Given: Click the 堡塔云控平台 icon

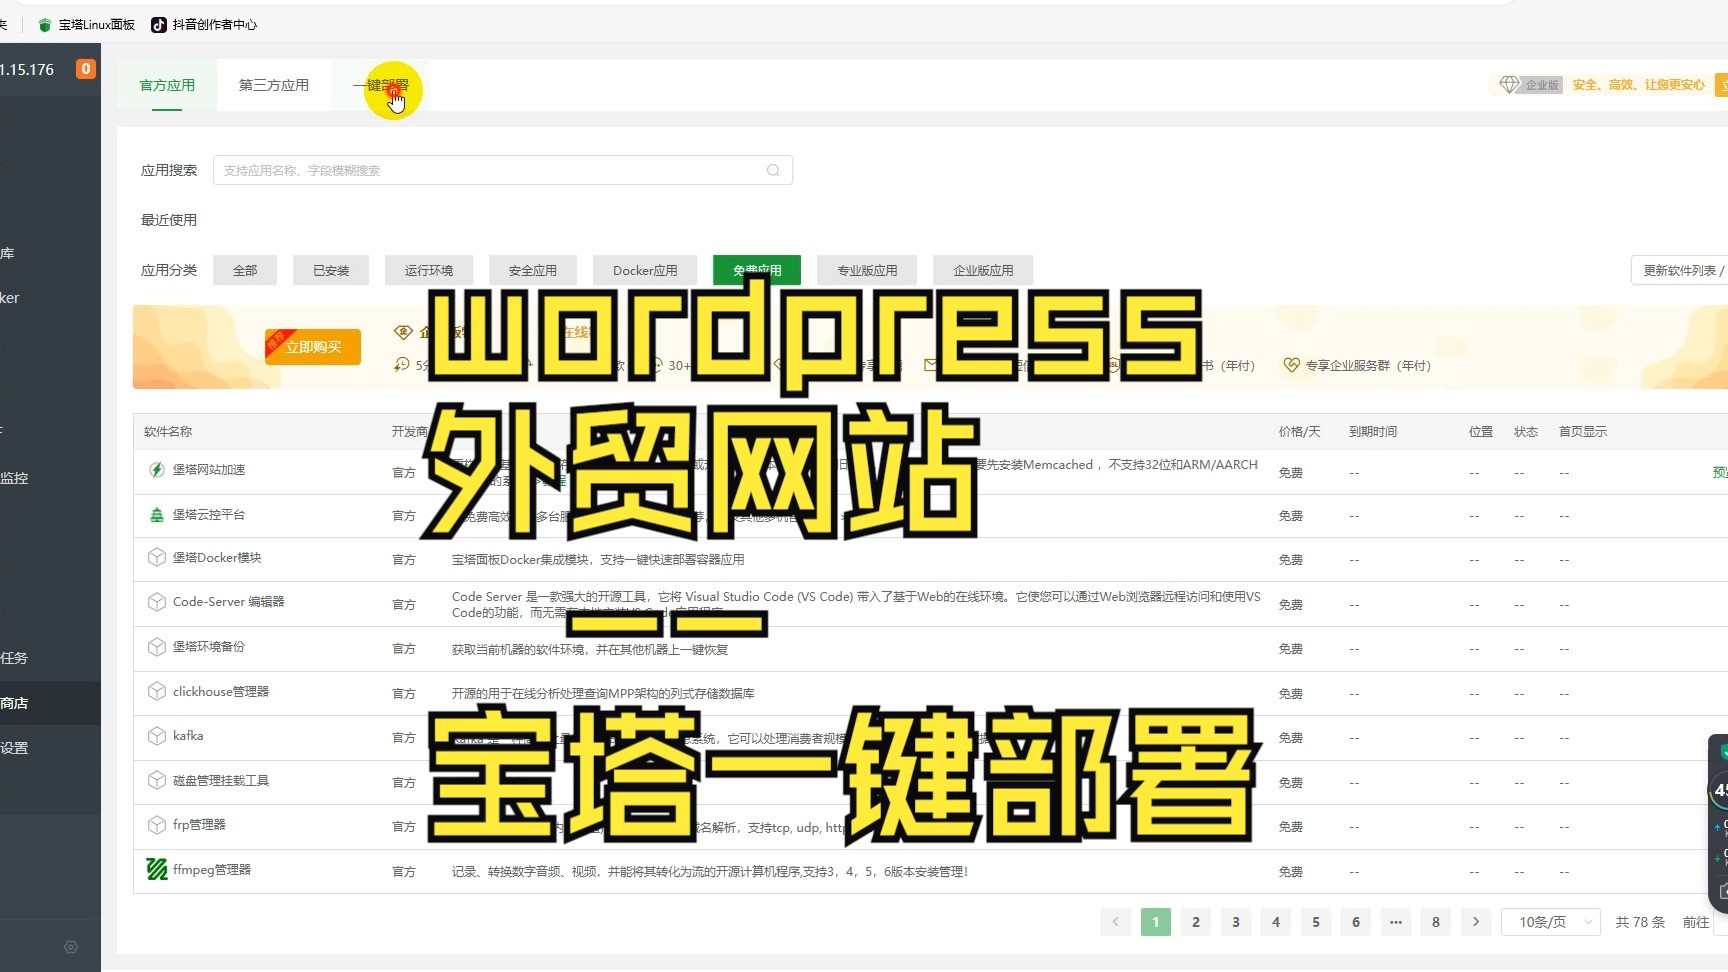Looking at the screenshot, I should [x=157, y=515].
